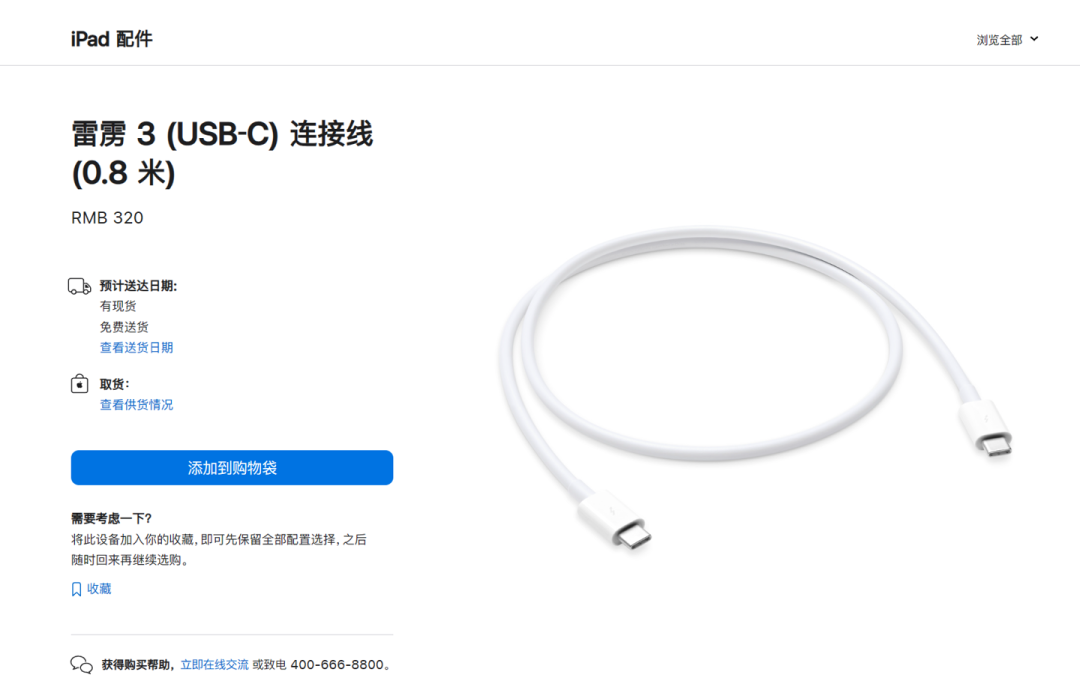Click the RMB 320 price text
1080x681 pixels.
[107, 218]
